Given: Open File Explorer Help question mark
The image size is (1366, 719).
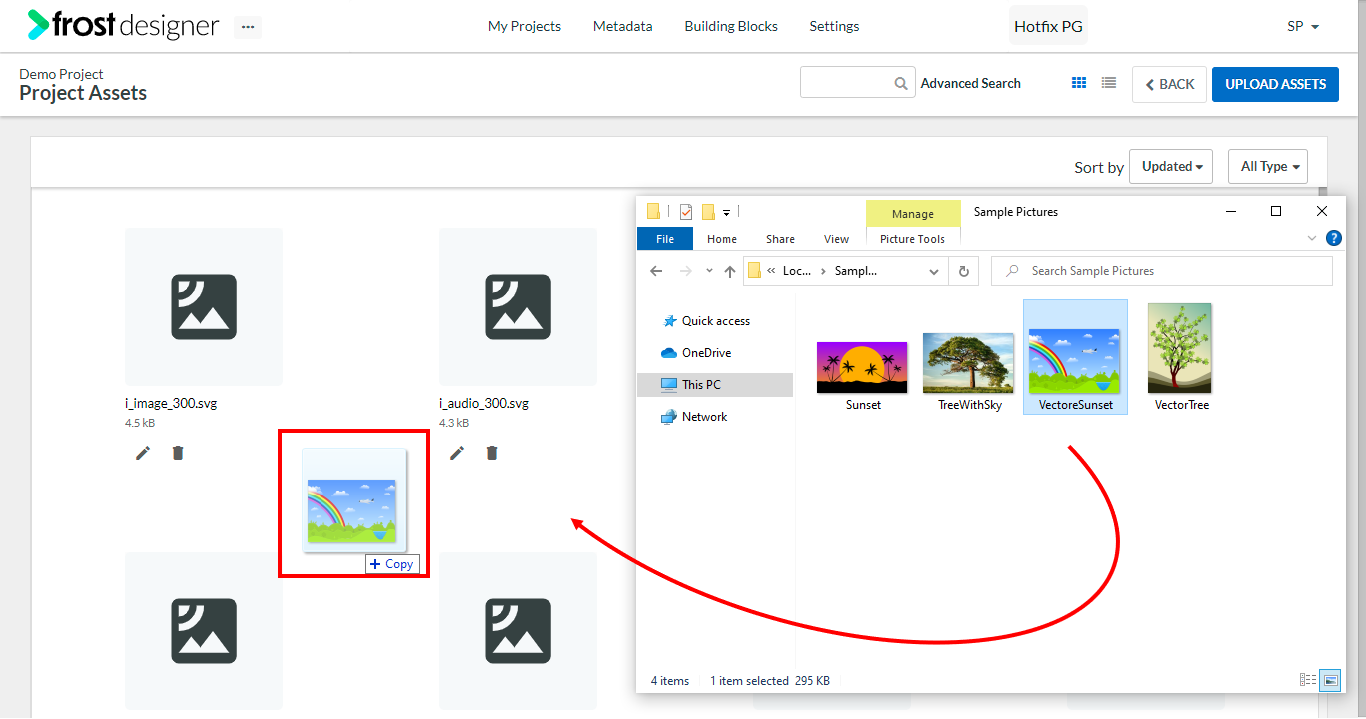Looking at the screenshot, I should (1334, 238).
